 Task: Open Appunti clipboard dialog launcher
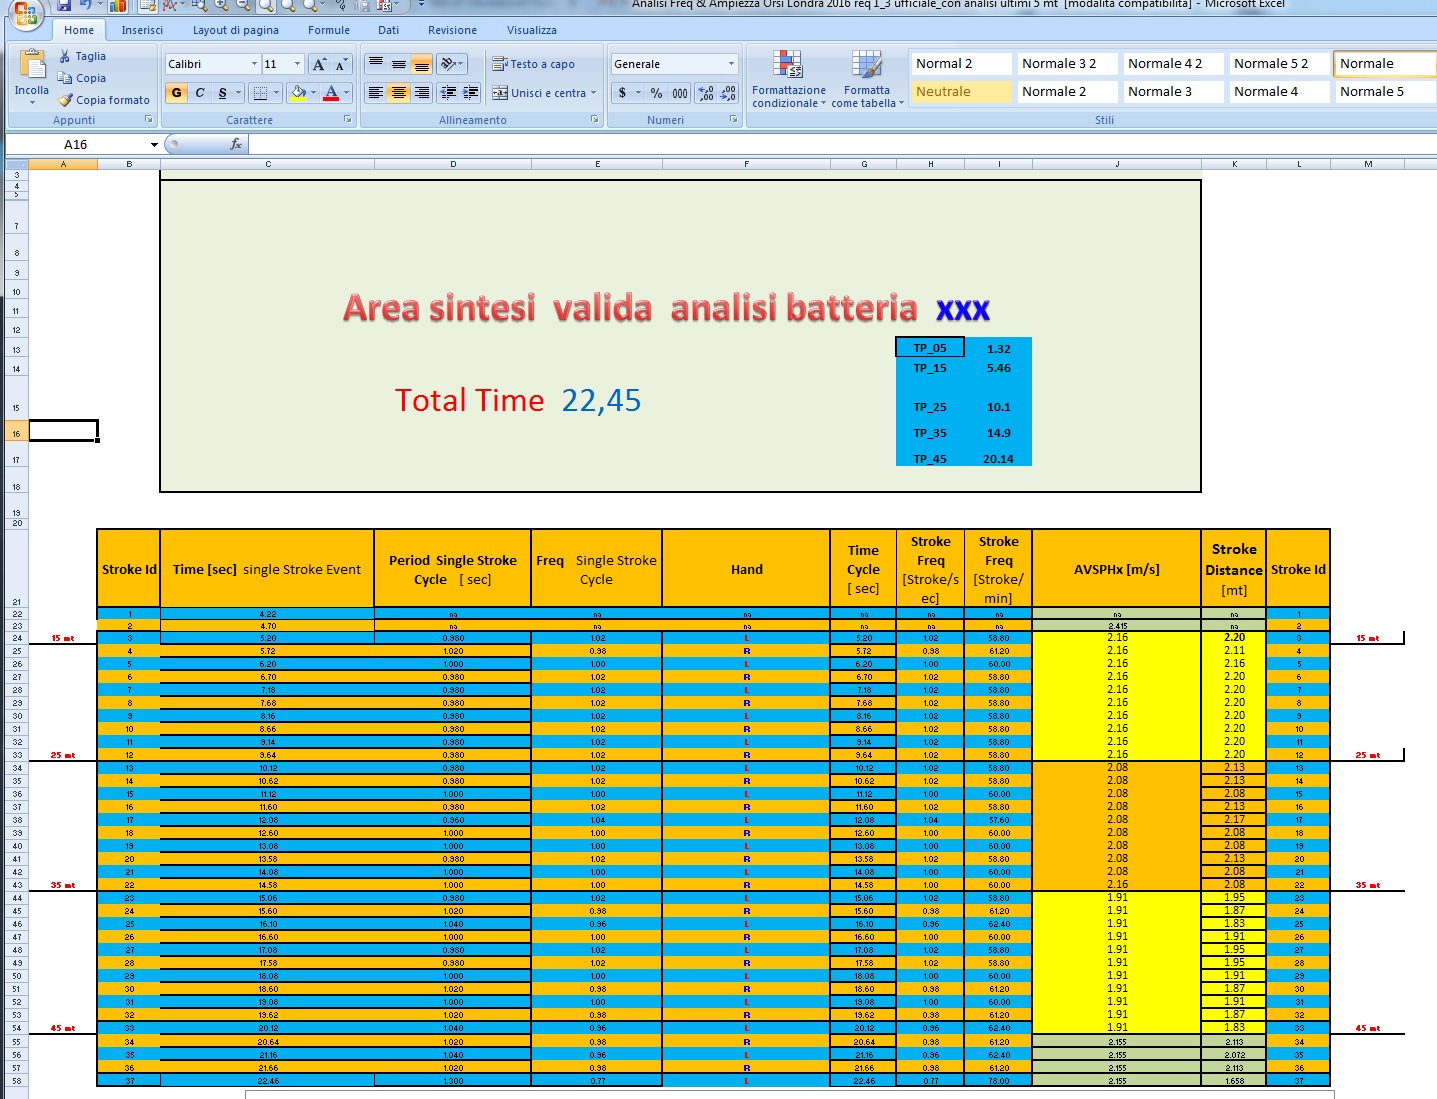point(149,120)
